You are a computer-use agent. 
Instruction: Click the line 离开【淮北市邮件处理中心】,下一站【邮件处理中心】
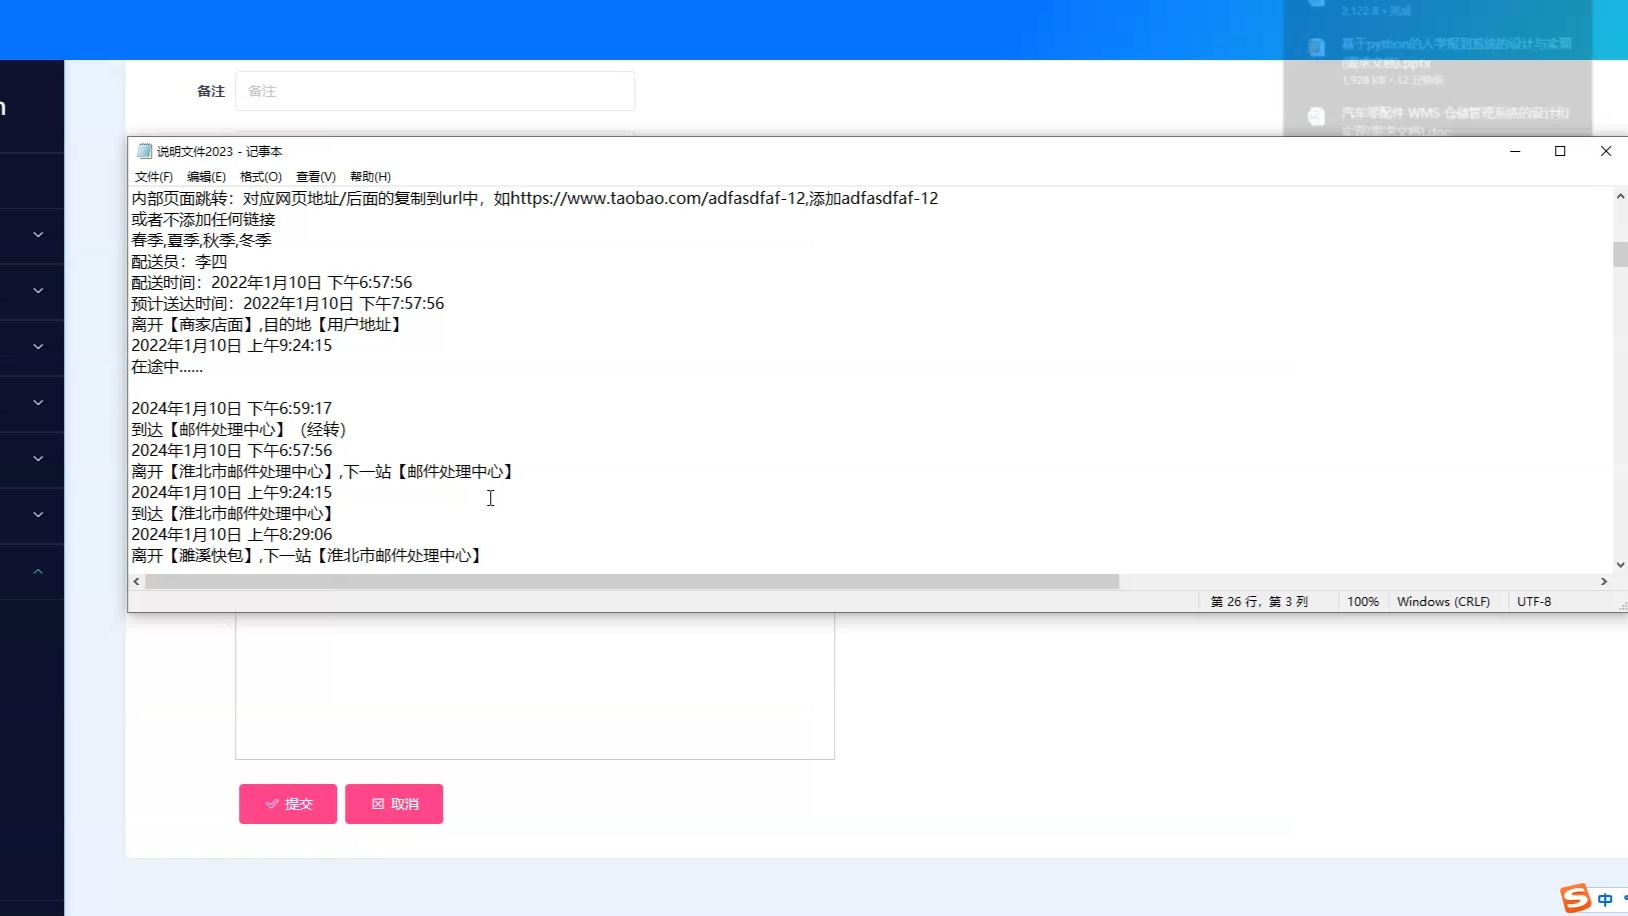[x=324, y=471]
